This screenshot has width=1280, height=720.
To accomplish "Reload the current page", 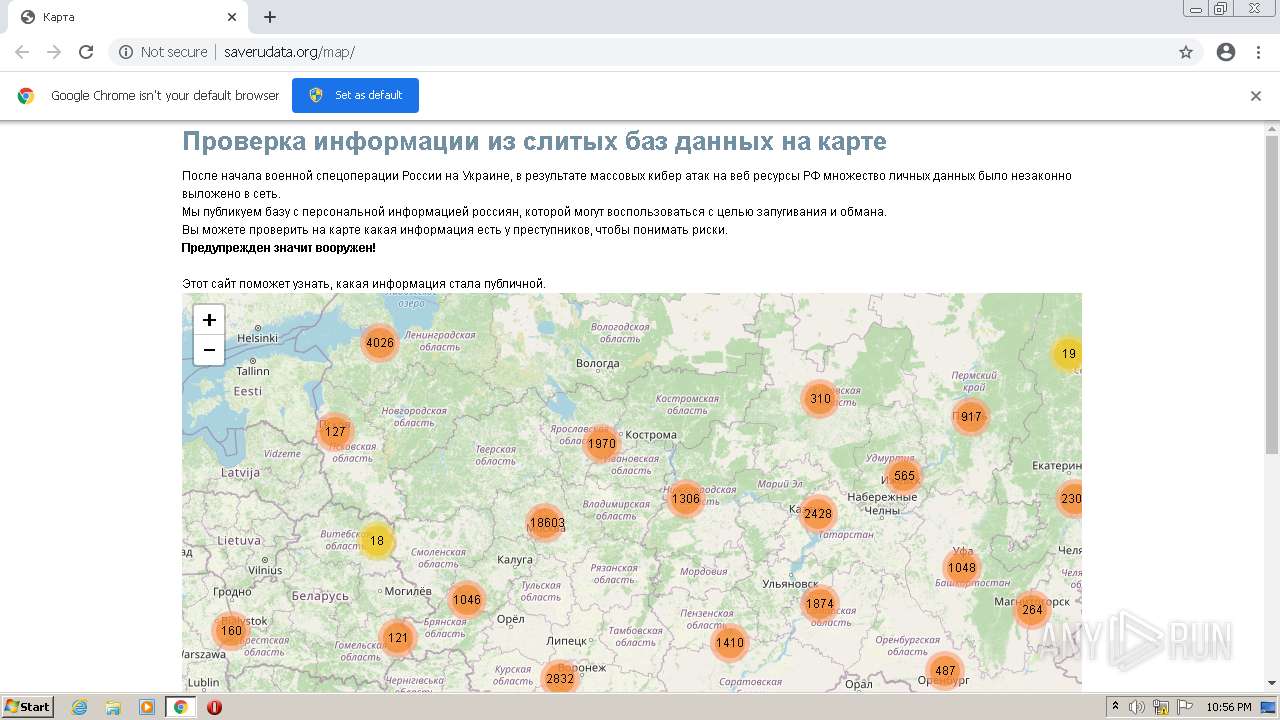I will click(x=86, y=52).
